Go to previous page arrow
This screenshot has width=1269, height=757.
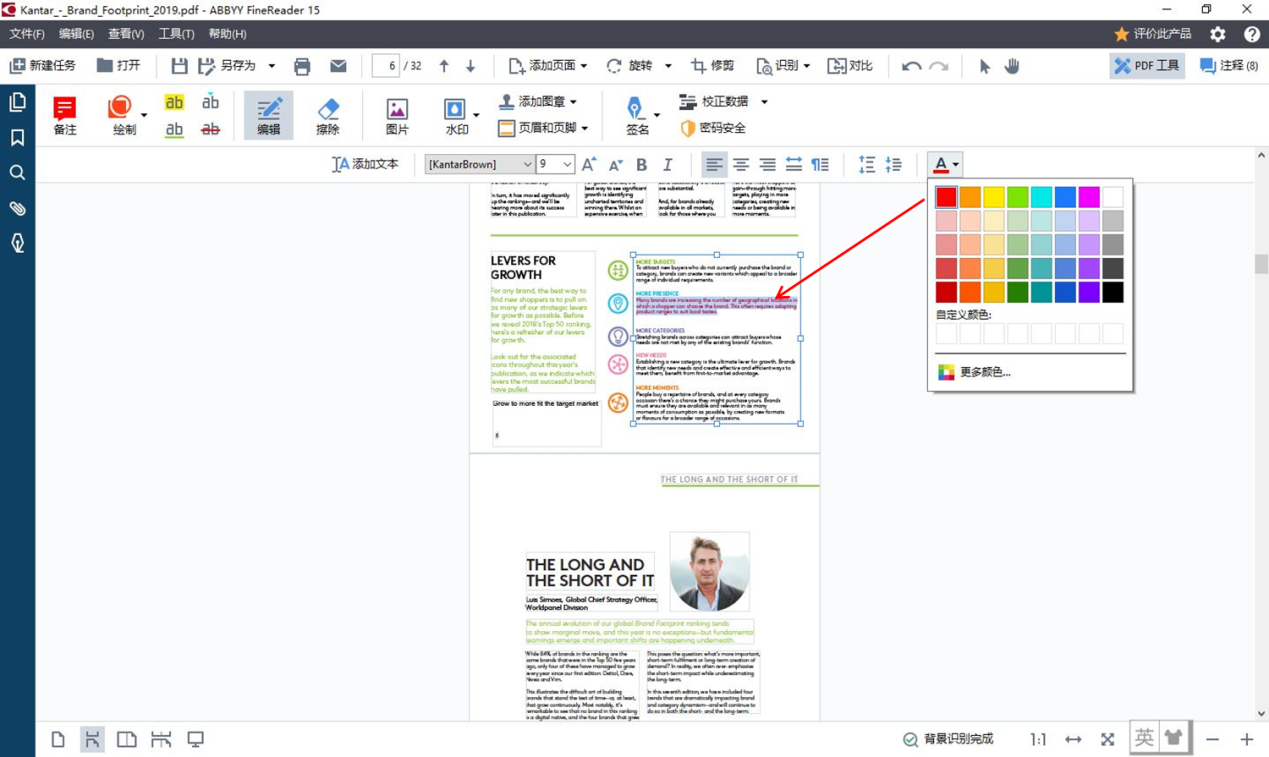[x=444, y=66]
